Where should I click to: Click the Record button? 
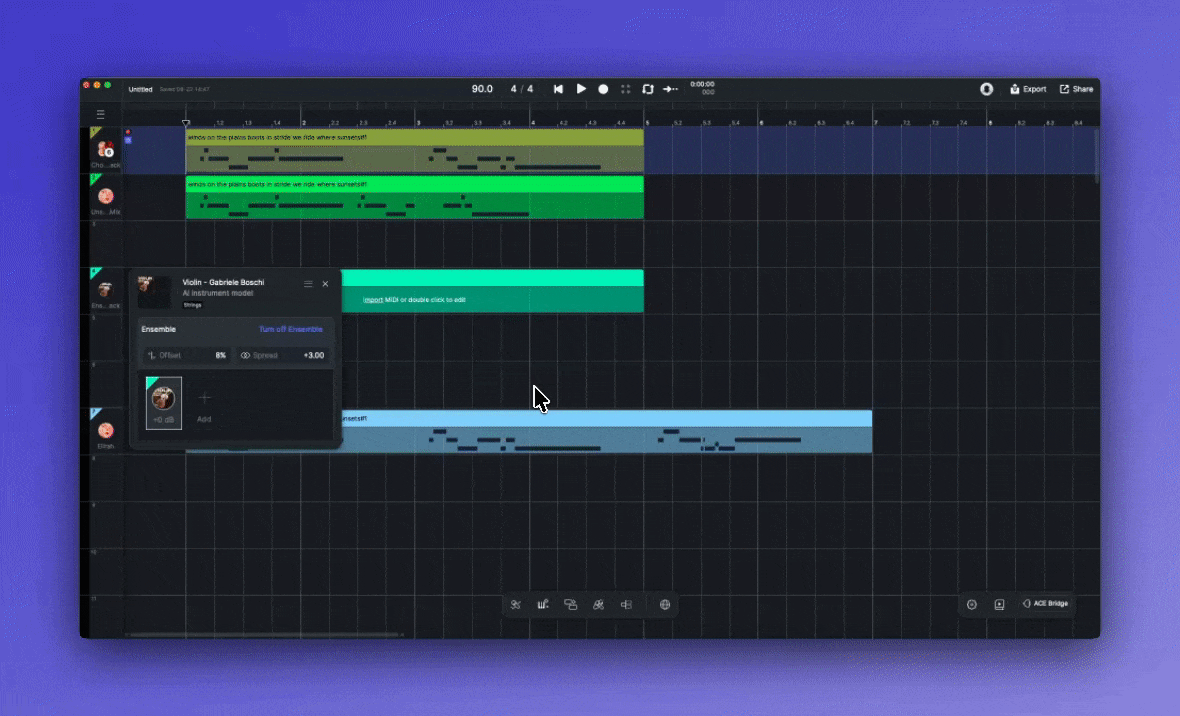click(x=603, y=89)
